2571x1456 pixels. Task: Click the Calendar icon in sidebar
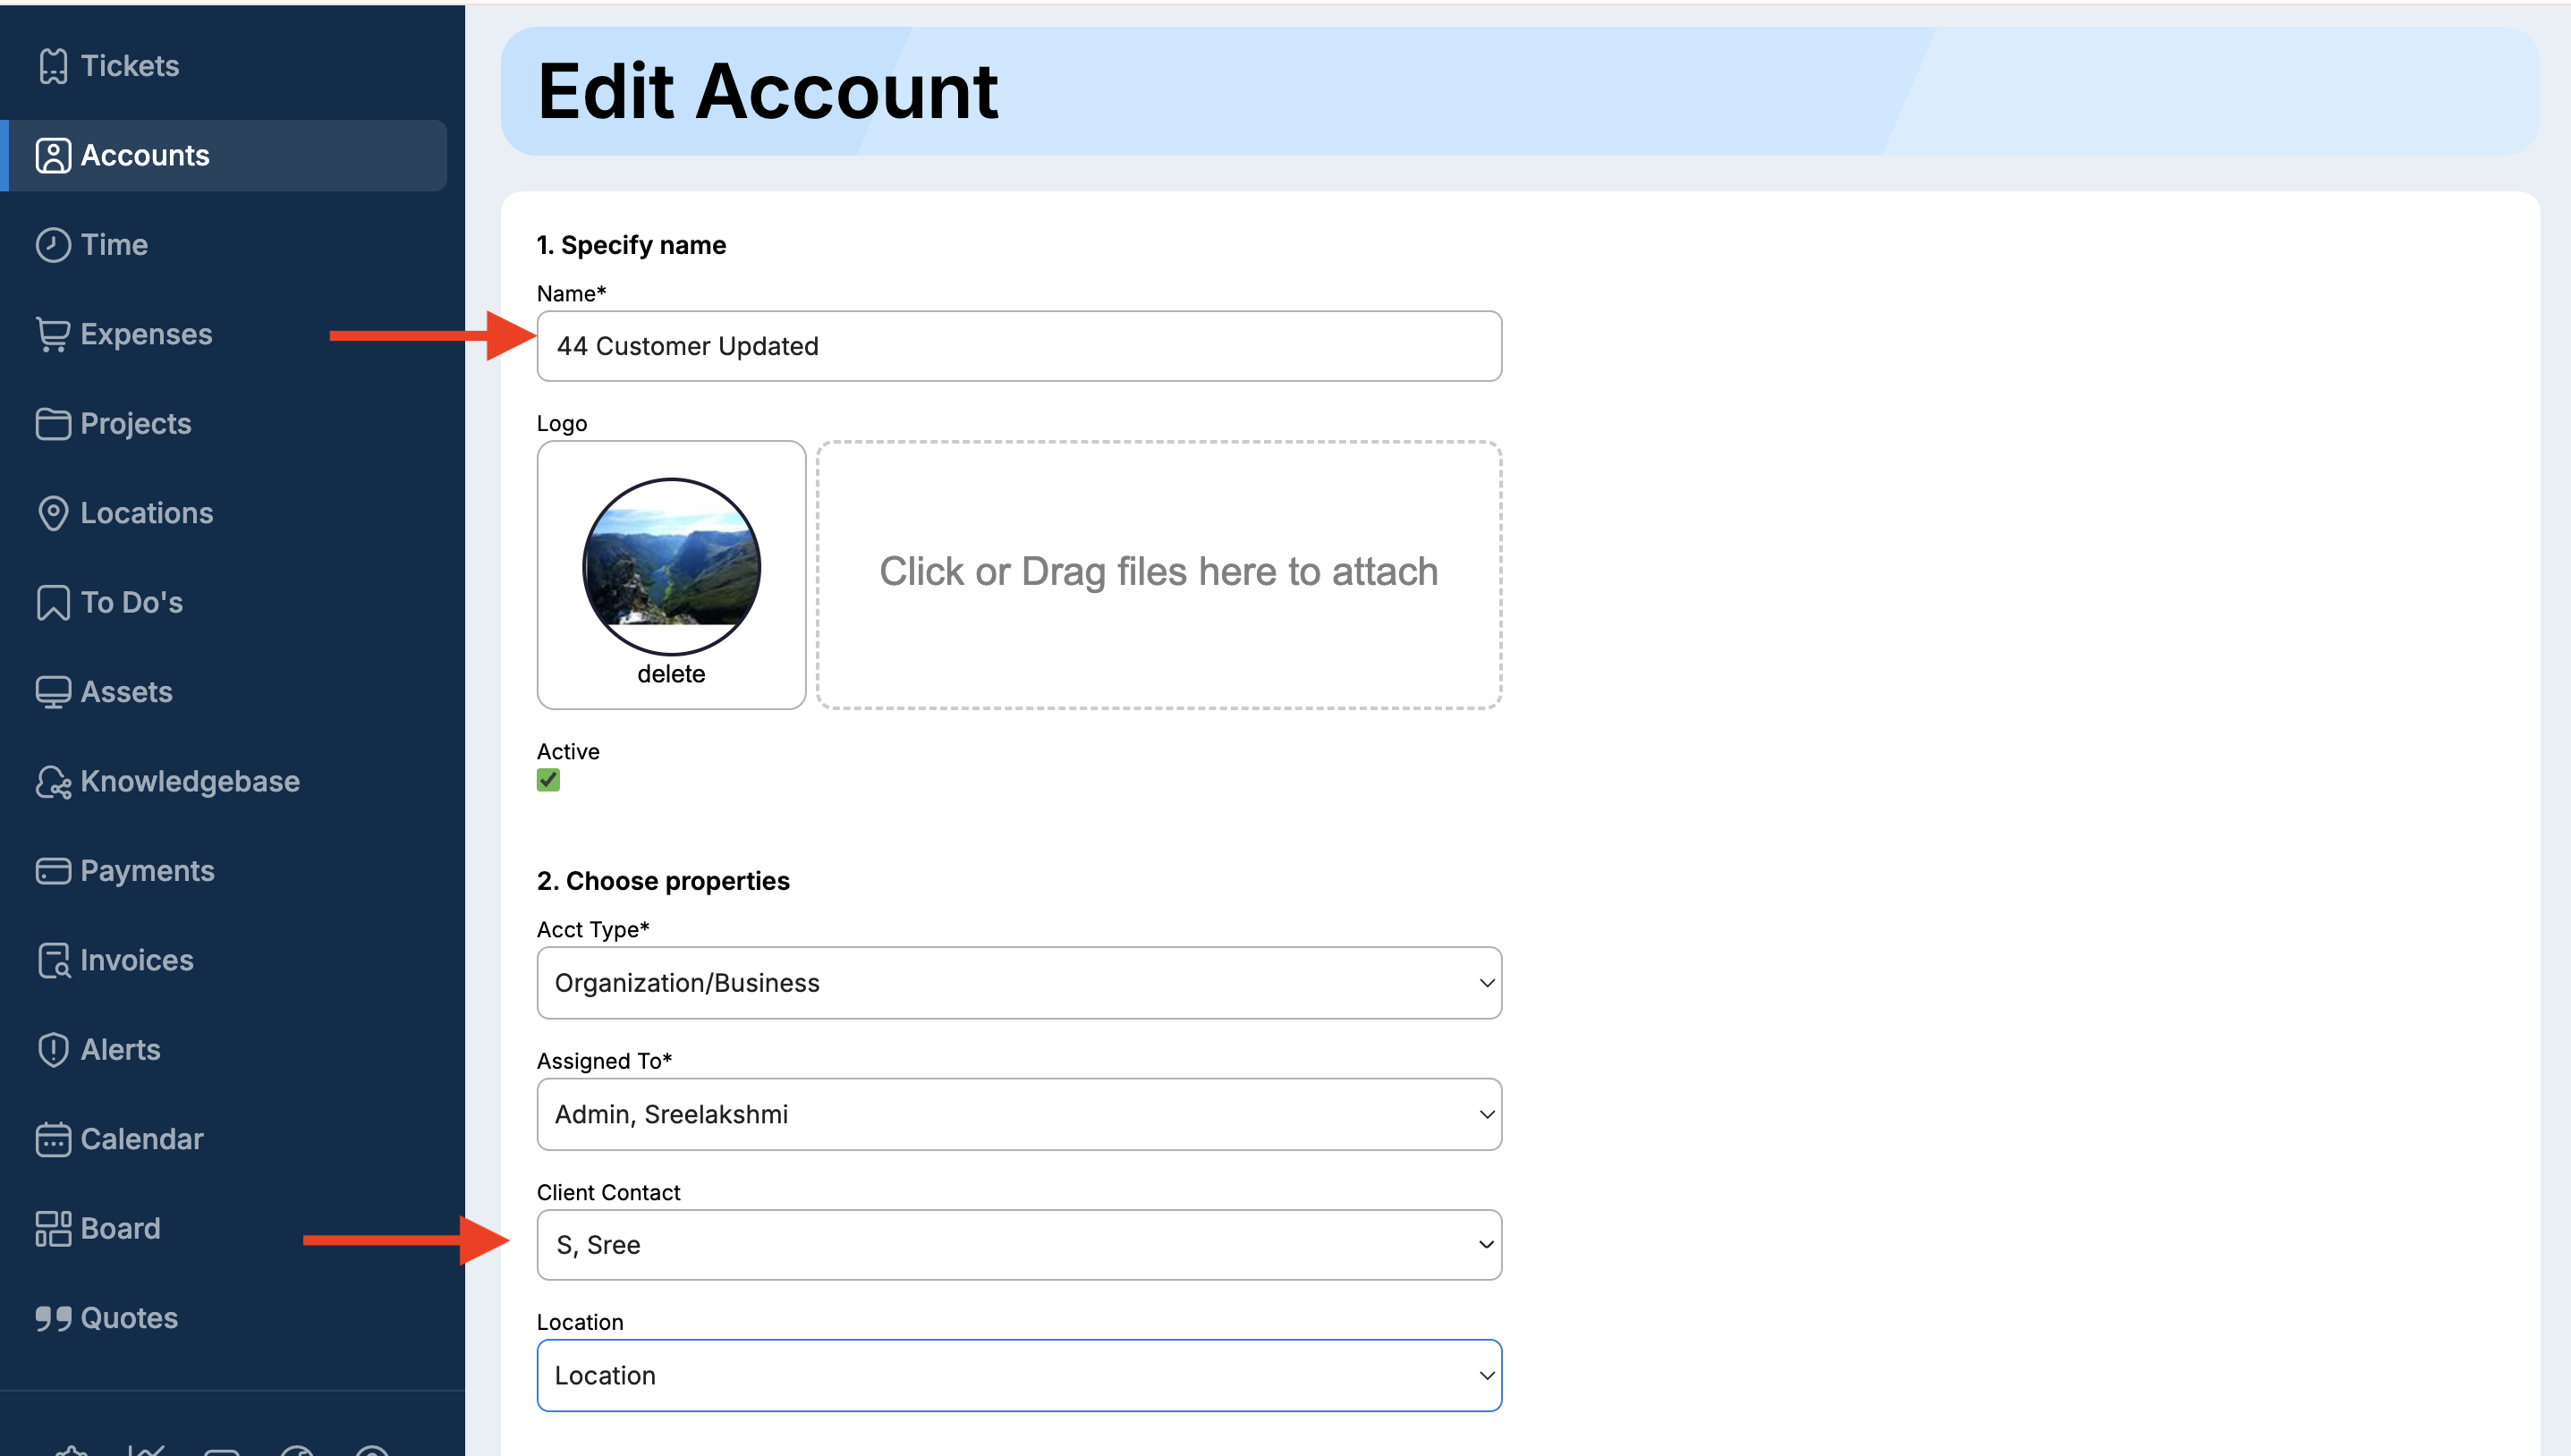click(52, 1139)
